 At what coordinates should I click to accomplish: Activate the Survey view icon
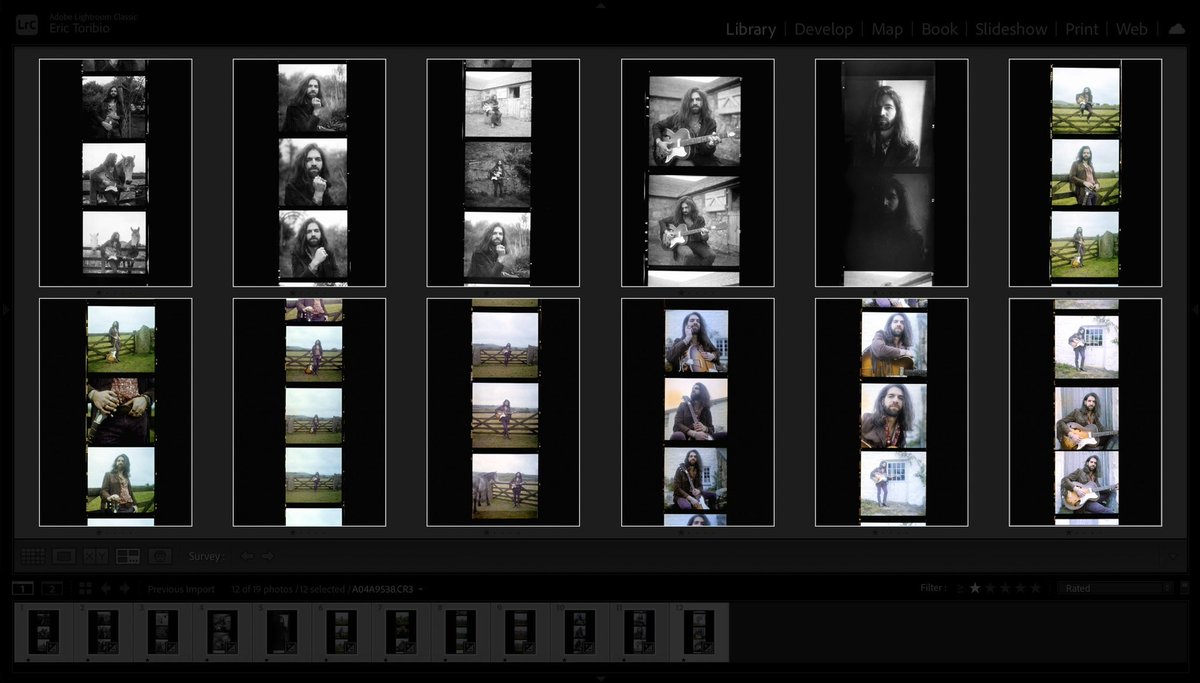[128, 555]
